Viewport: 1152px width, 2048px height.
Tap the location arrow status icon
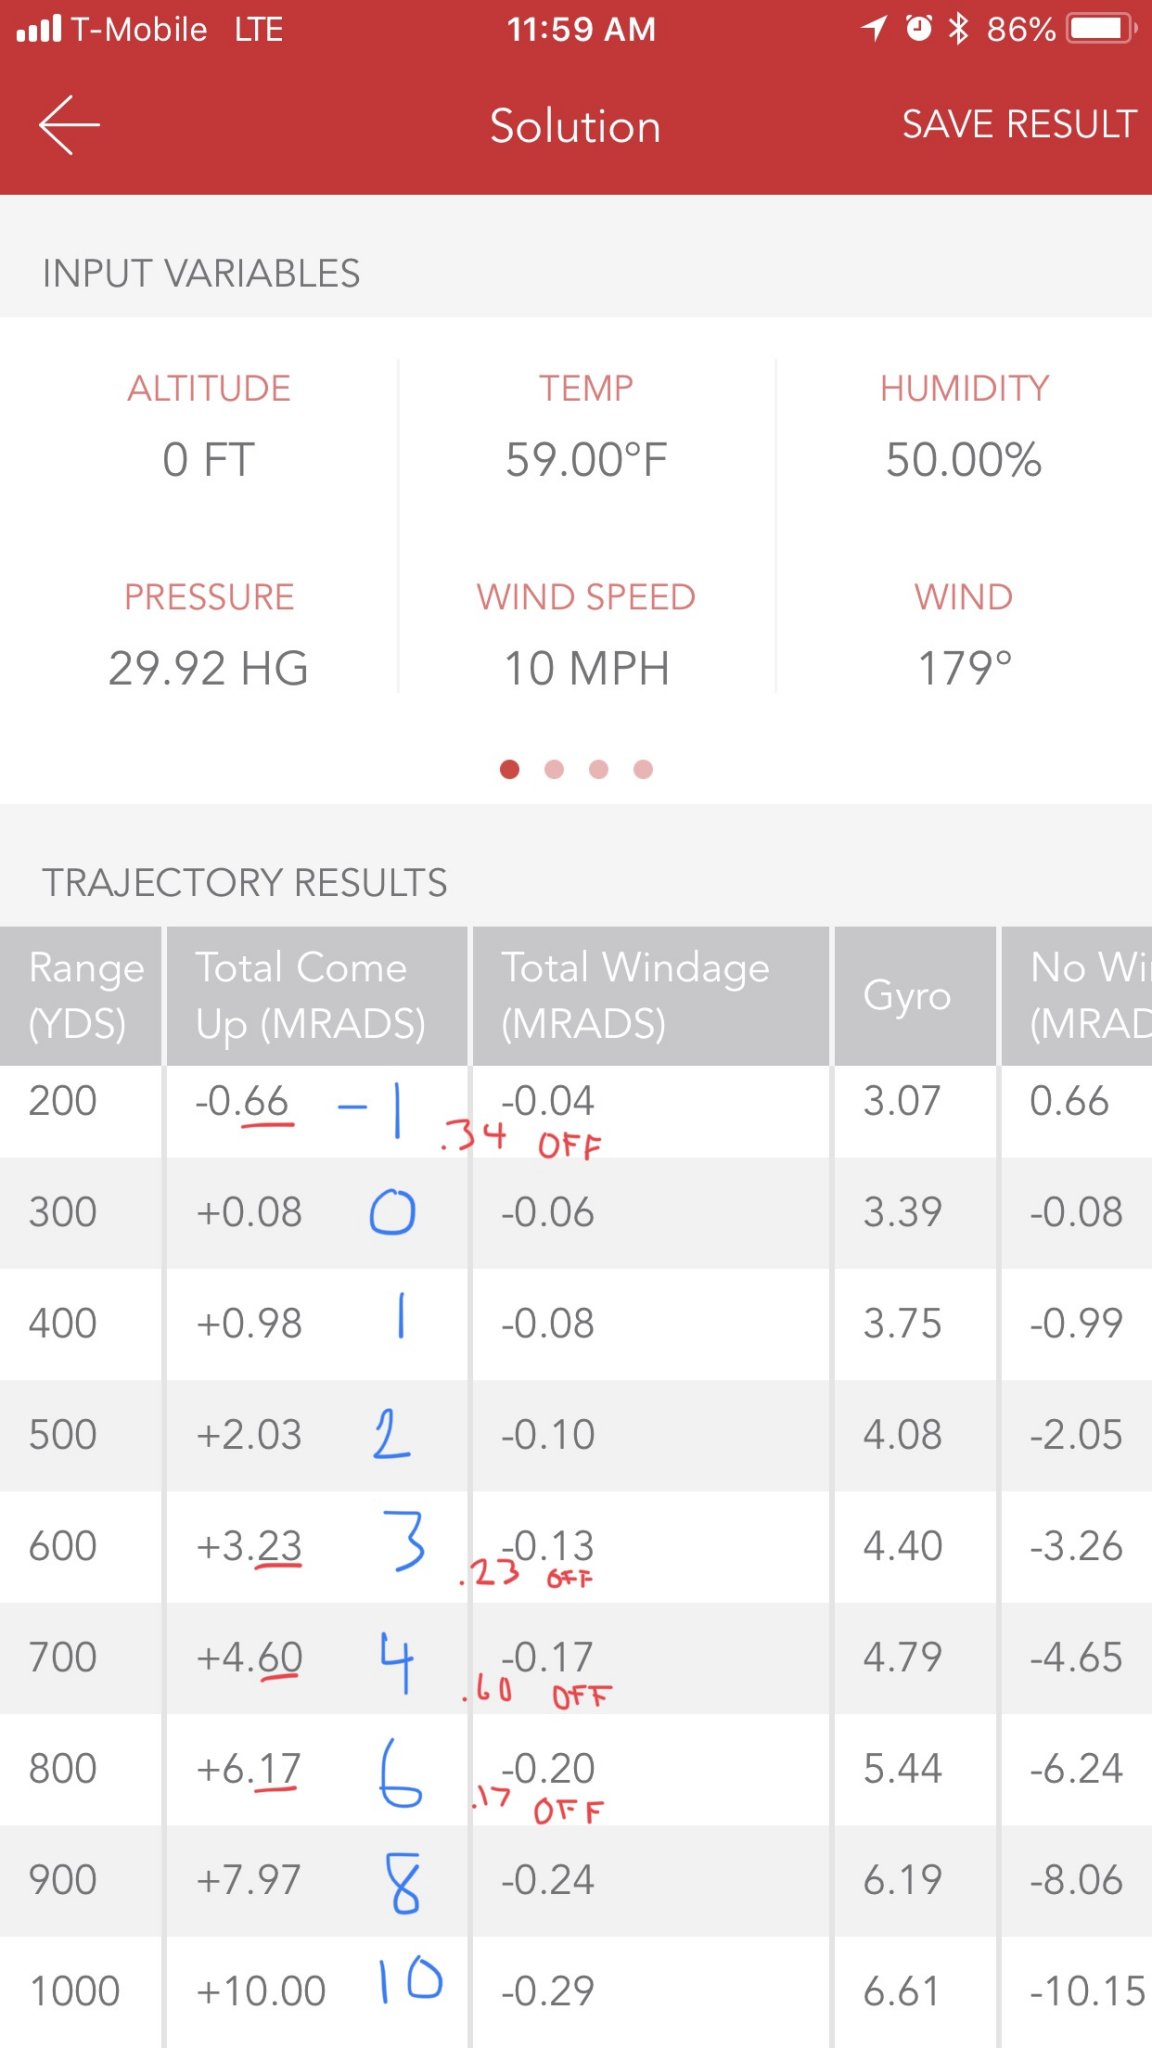[x=875, y=29]
